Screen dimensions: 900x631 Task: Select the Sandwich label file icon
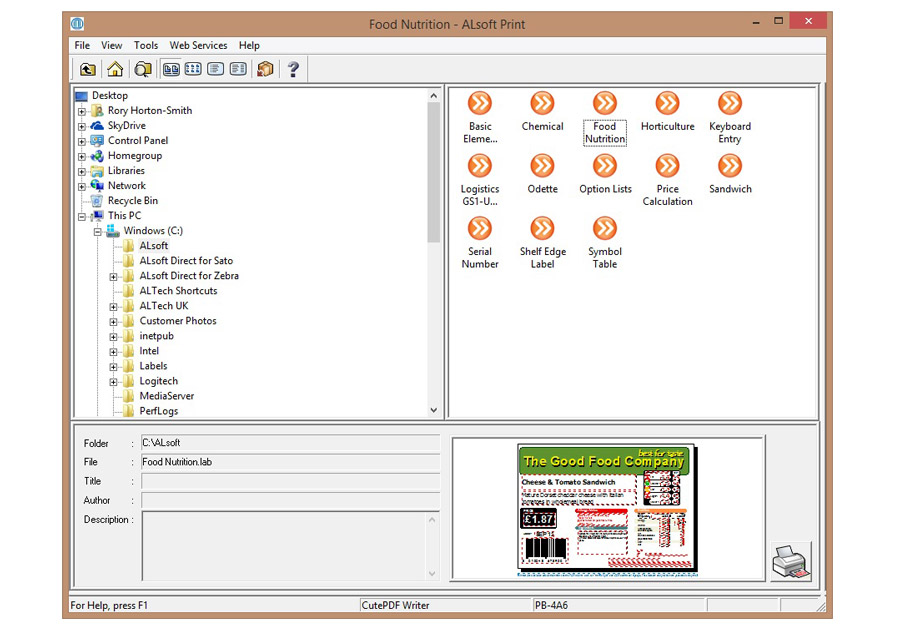click(x=730, y=166)
